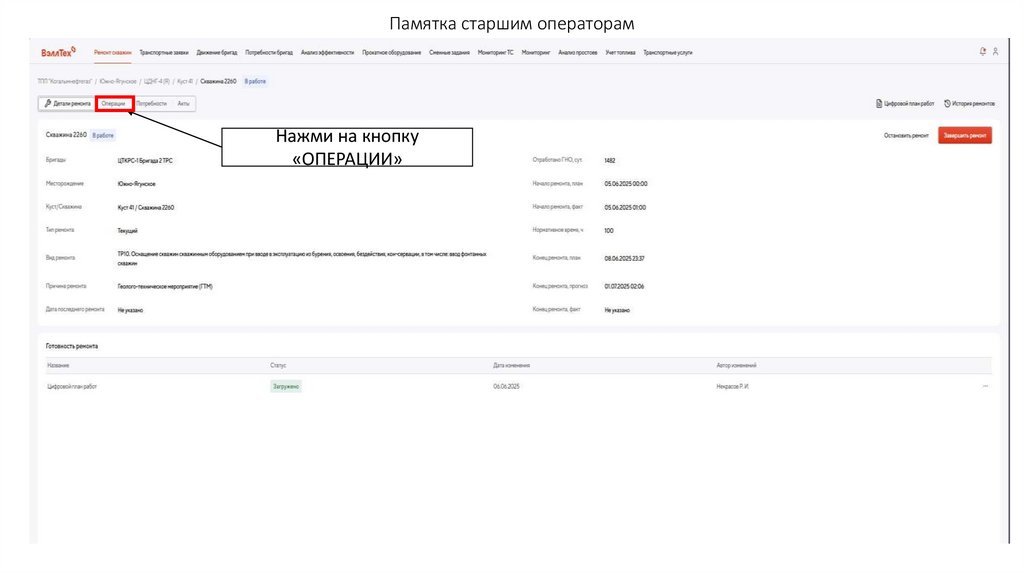Click the Готовность ремонта section title
Screen dimensions: 1024x574
point(72,346)
